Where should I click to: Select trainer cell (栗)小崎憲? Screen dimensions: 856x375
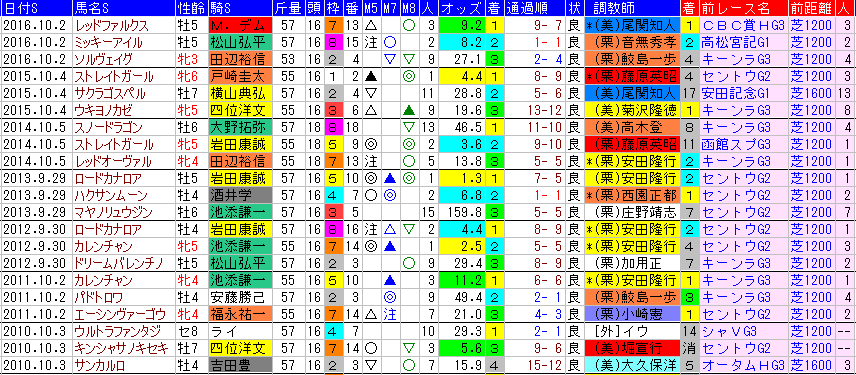tap(631, 315)
